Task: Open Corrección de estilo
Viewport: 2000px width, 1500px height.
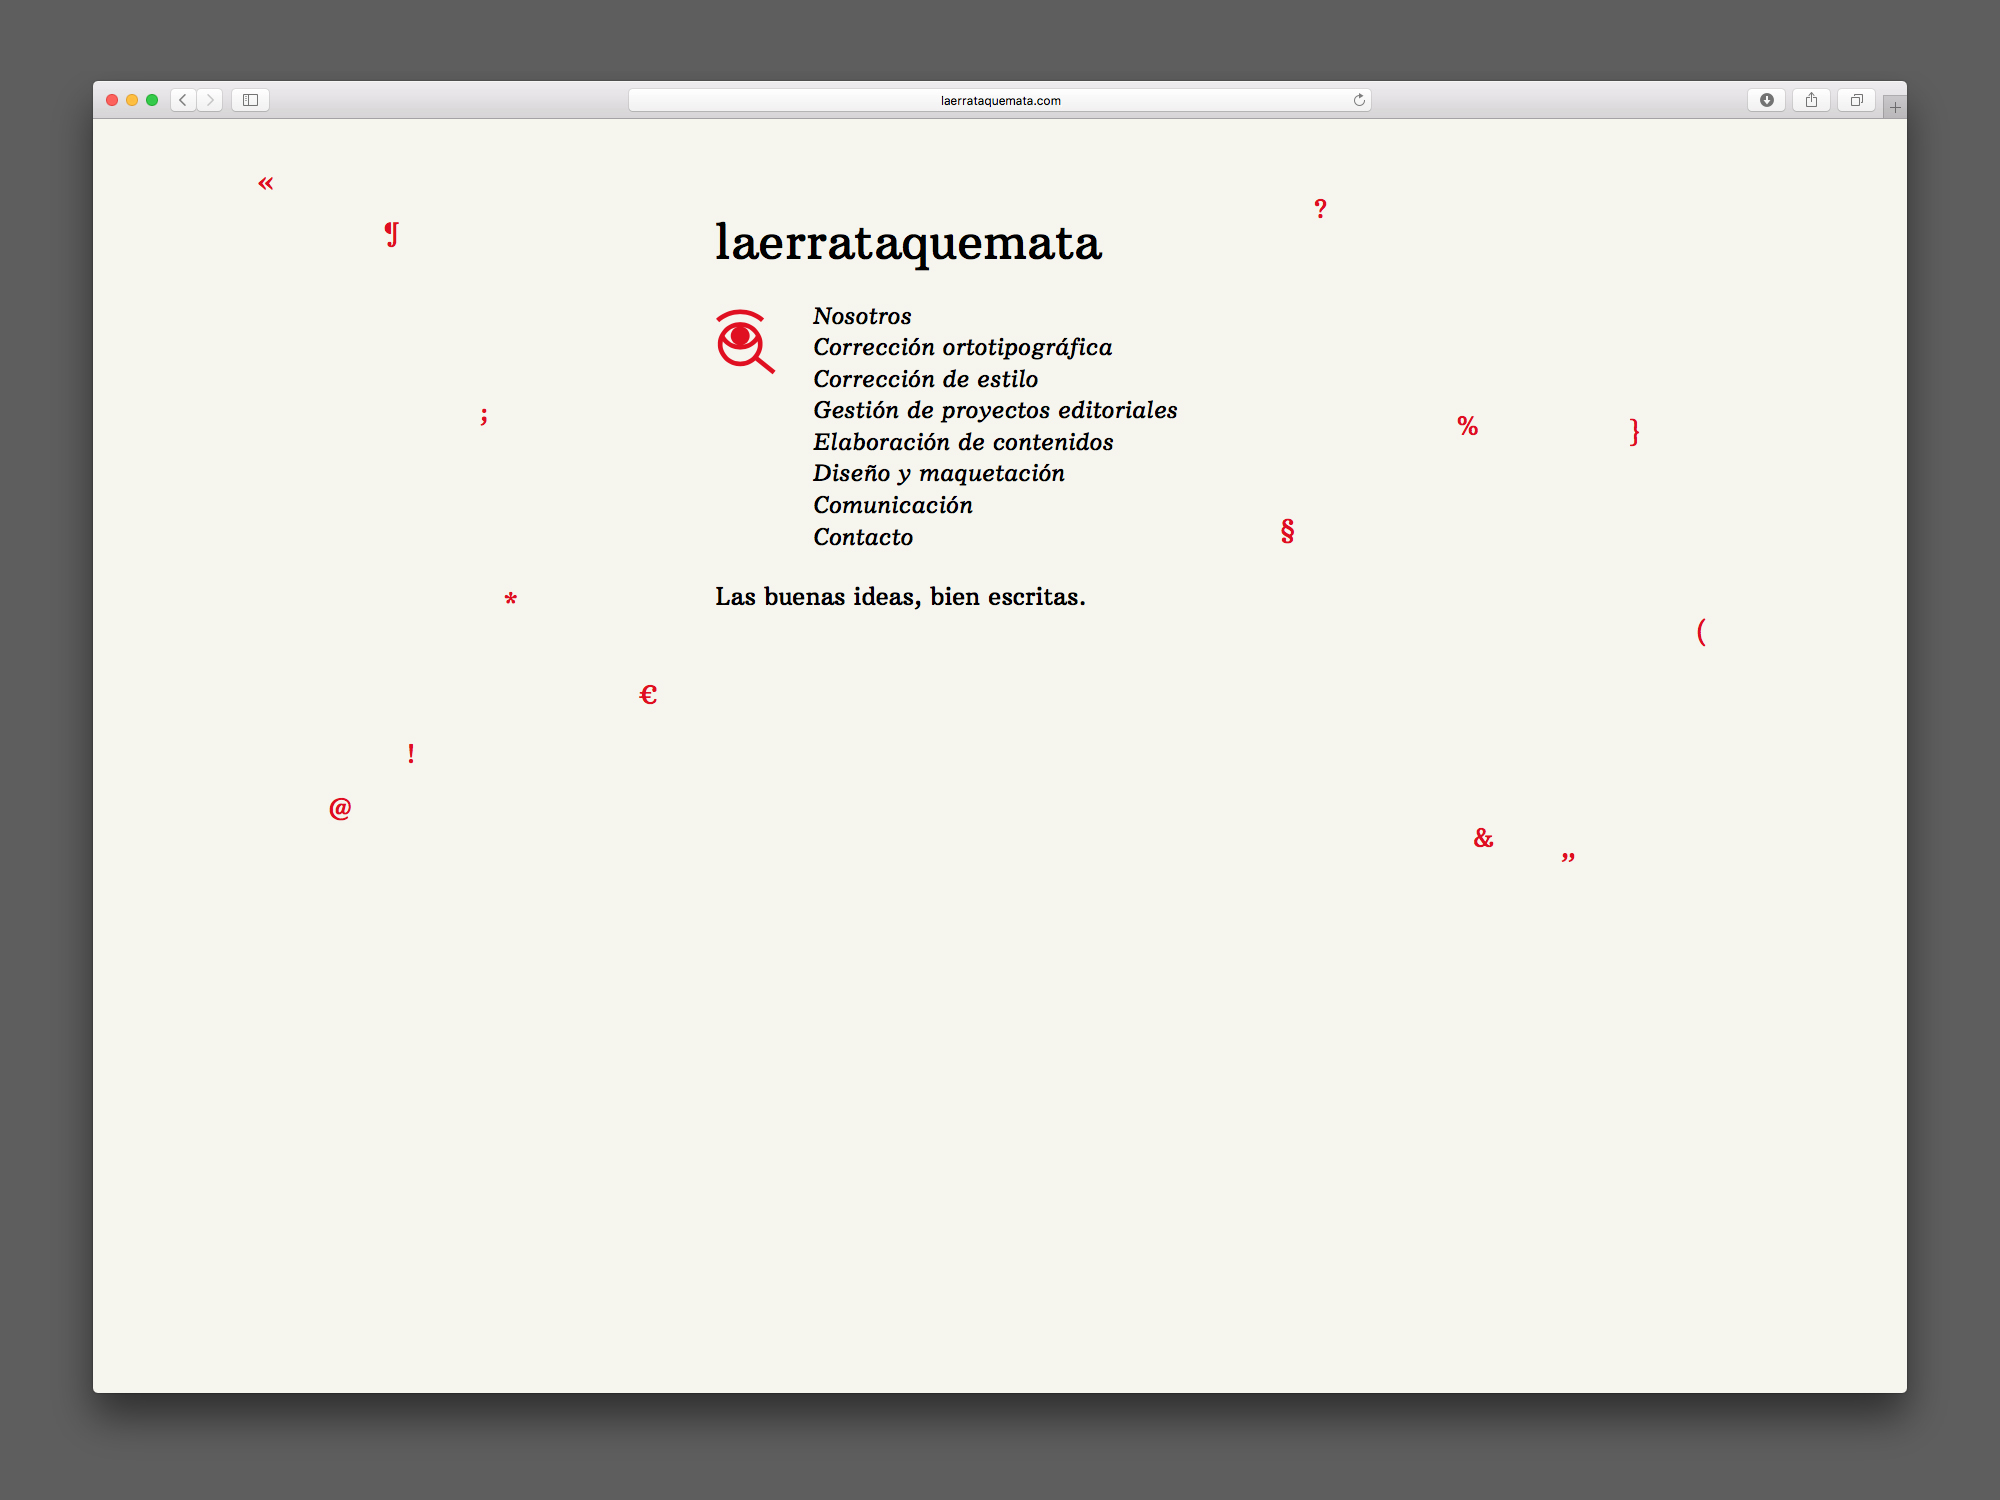Action: point(925,379)
